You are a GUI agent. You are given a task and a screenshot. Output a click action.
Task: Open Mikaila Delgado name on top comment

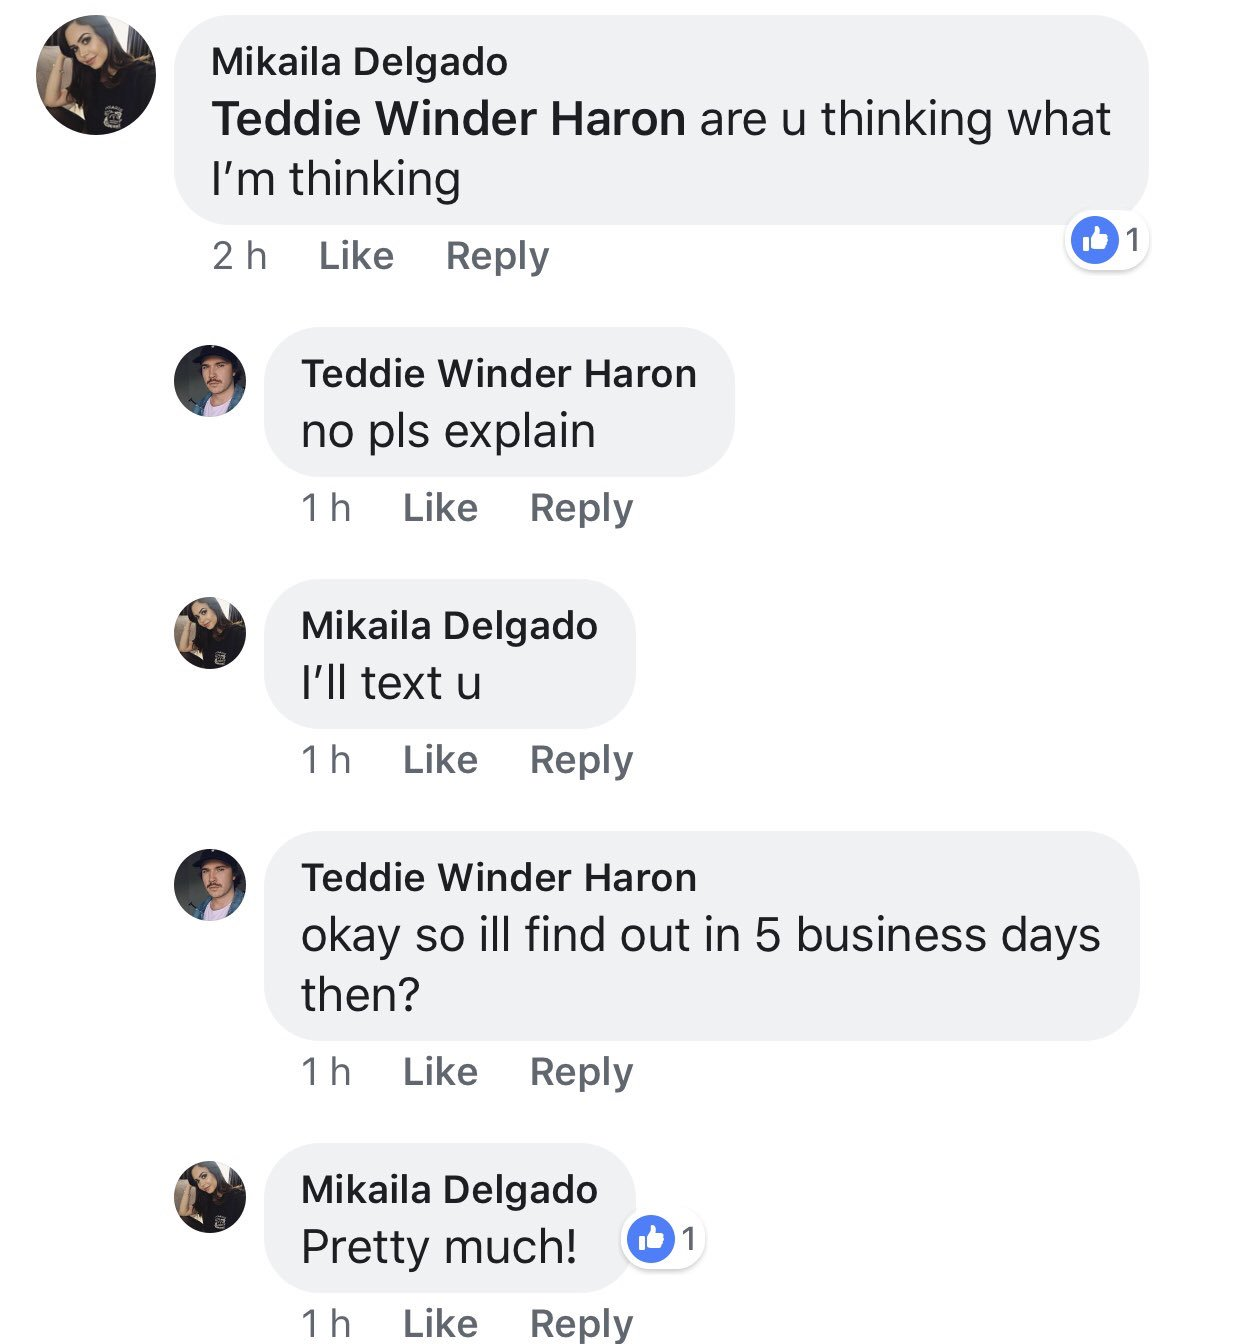point(359,62)
